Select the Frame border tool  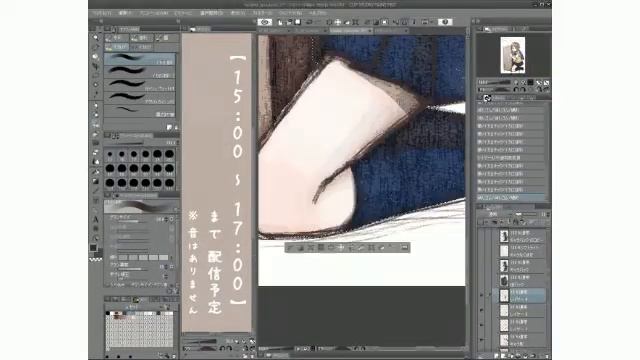(96, 200)
